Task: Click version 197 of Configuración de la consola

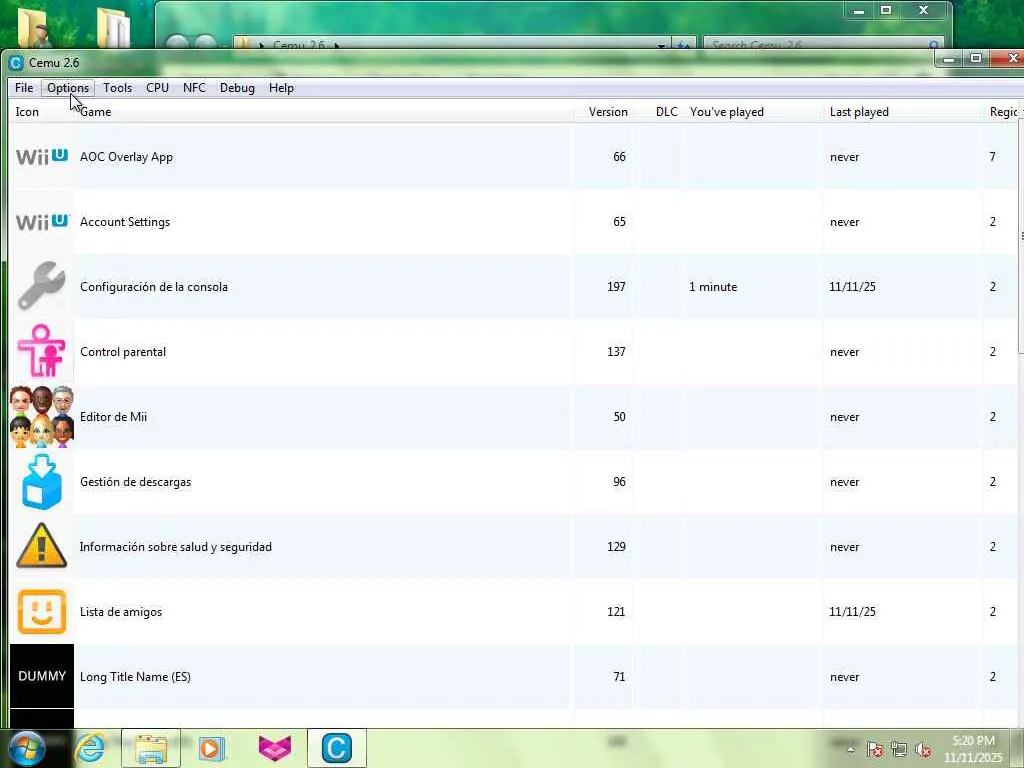Action: click(616, 287)
